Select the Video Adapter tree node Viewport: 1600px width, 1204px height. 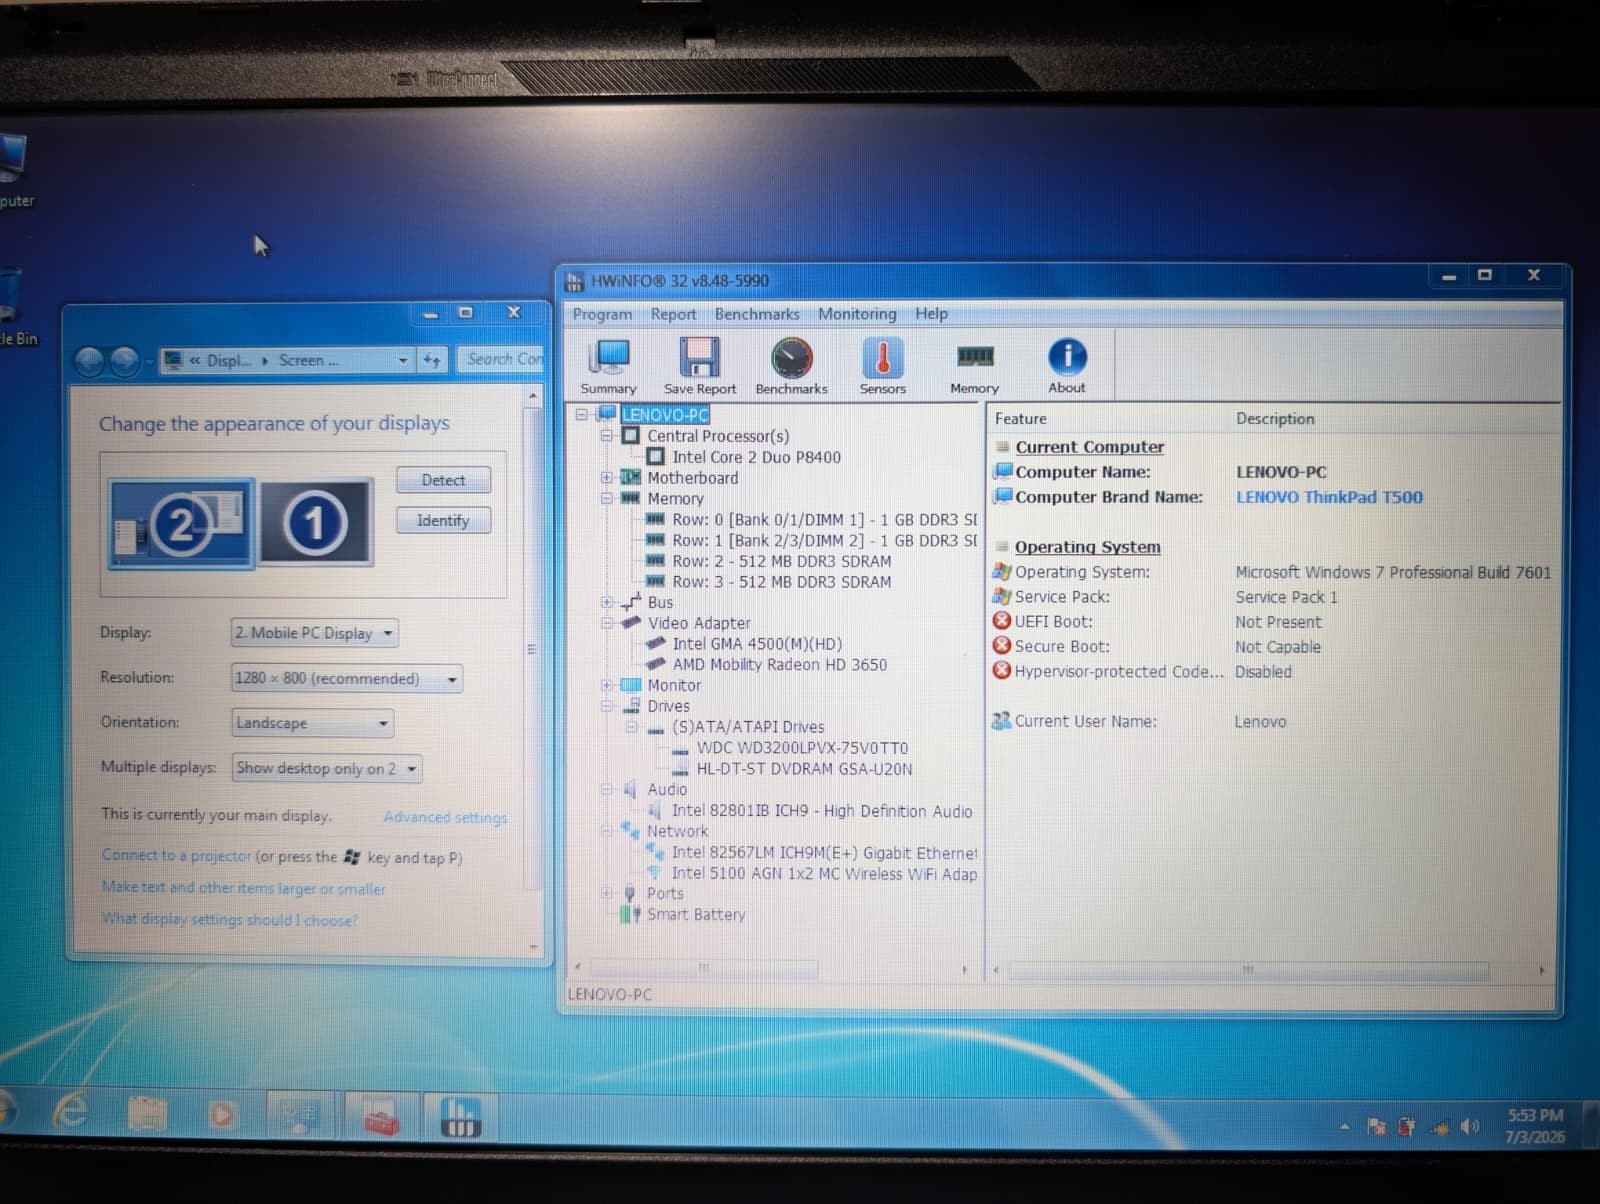click(x=698, y=623)
